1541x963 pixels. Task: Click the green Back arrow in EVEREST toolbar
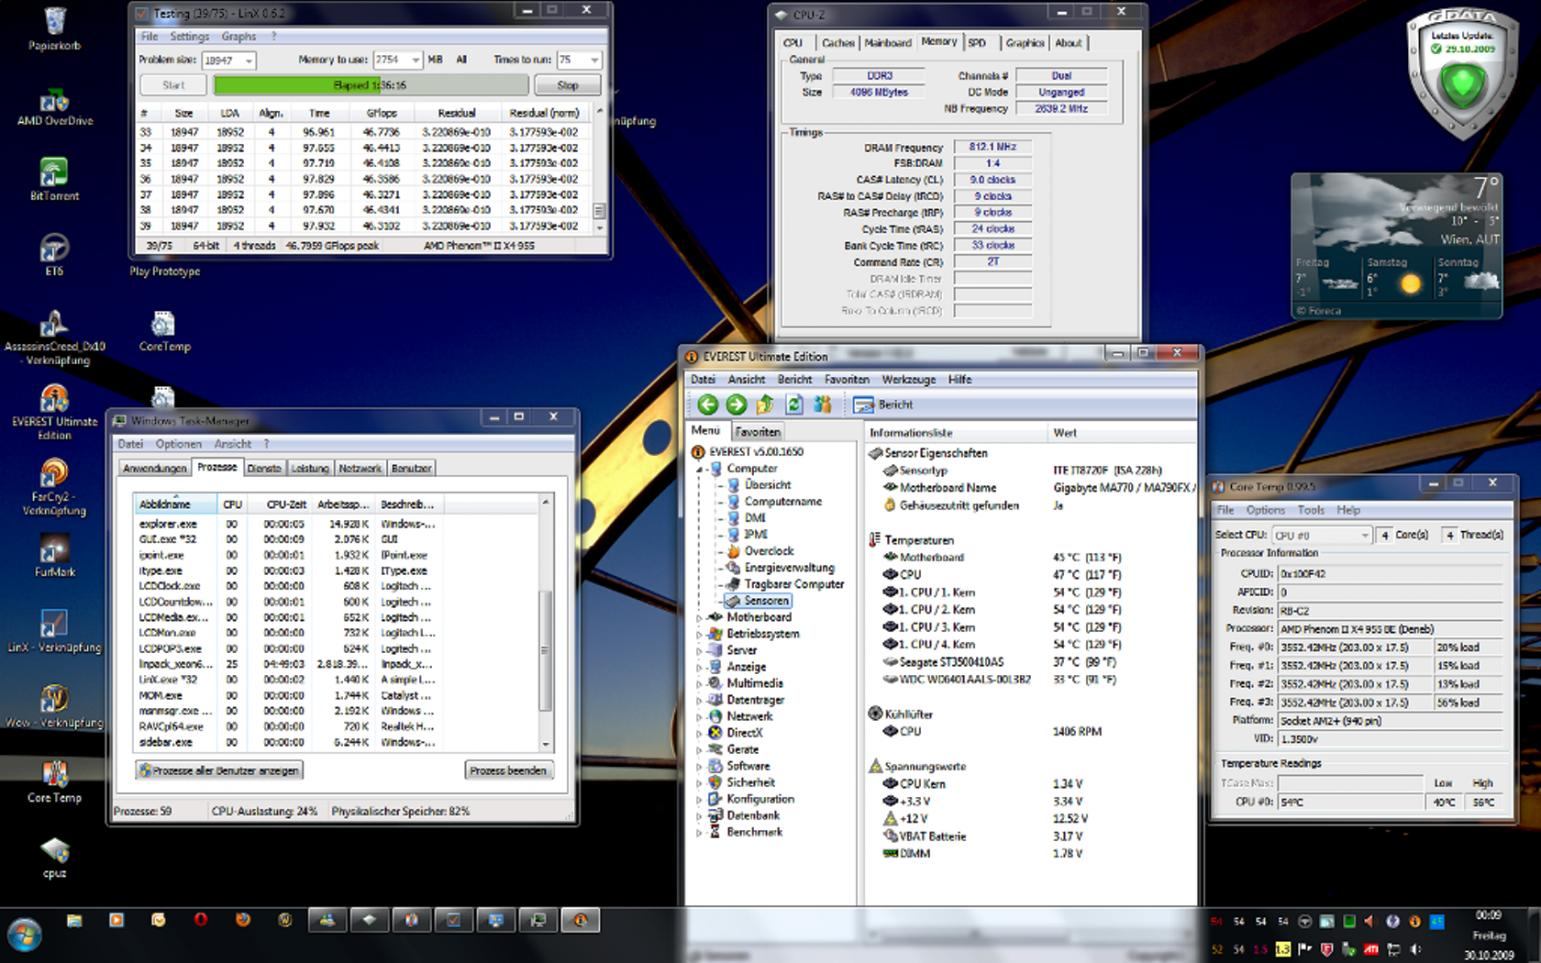tap(708, 404)
